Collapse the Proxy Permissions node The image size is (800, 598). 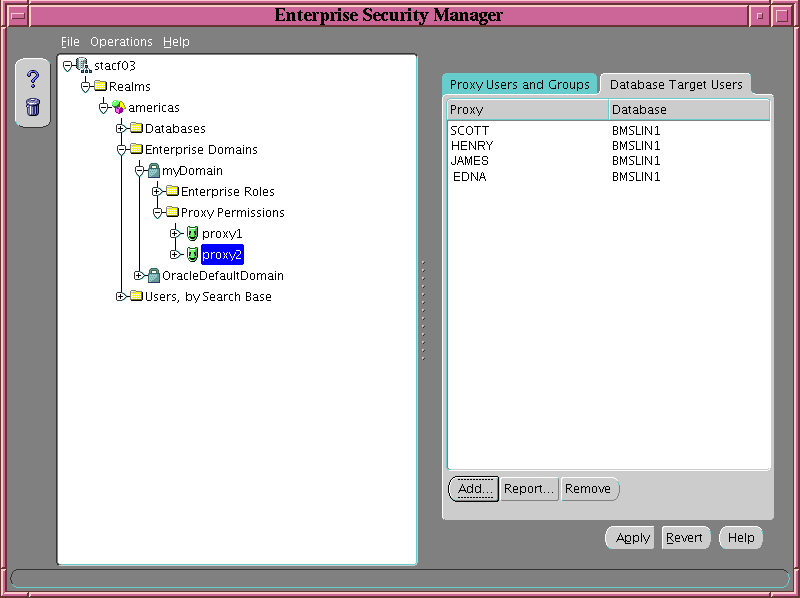pos(157,213)
